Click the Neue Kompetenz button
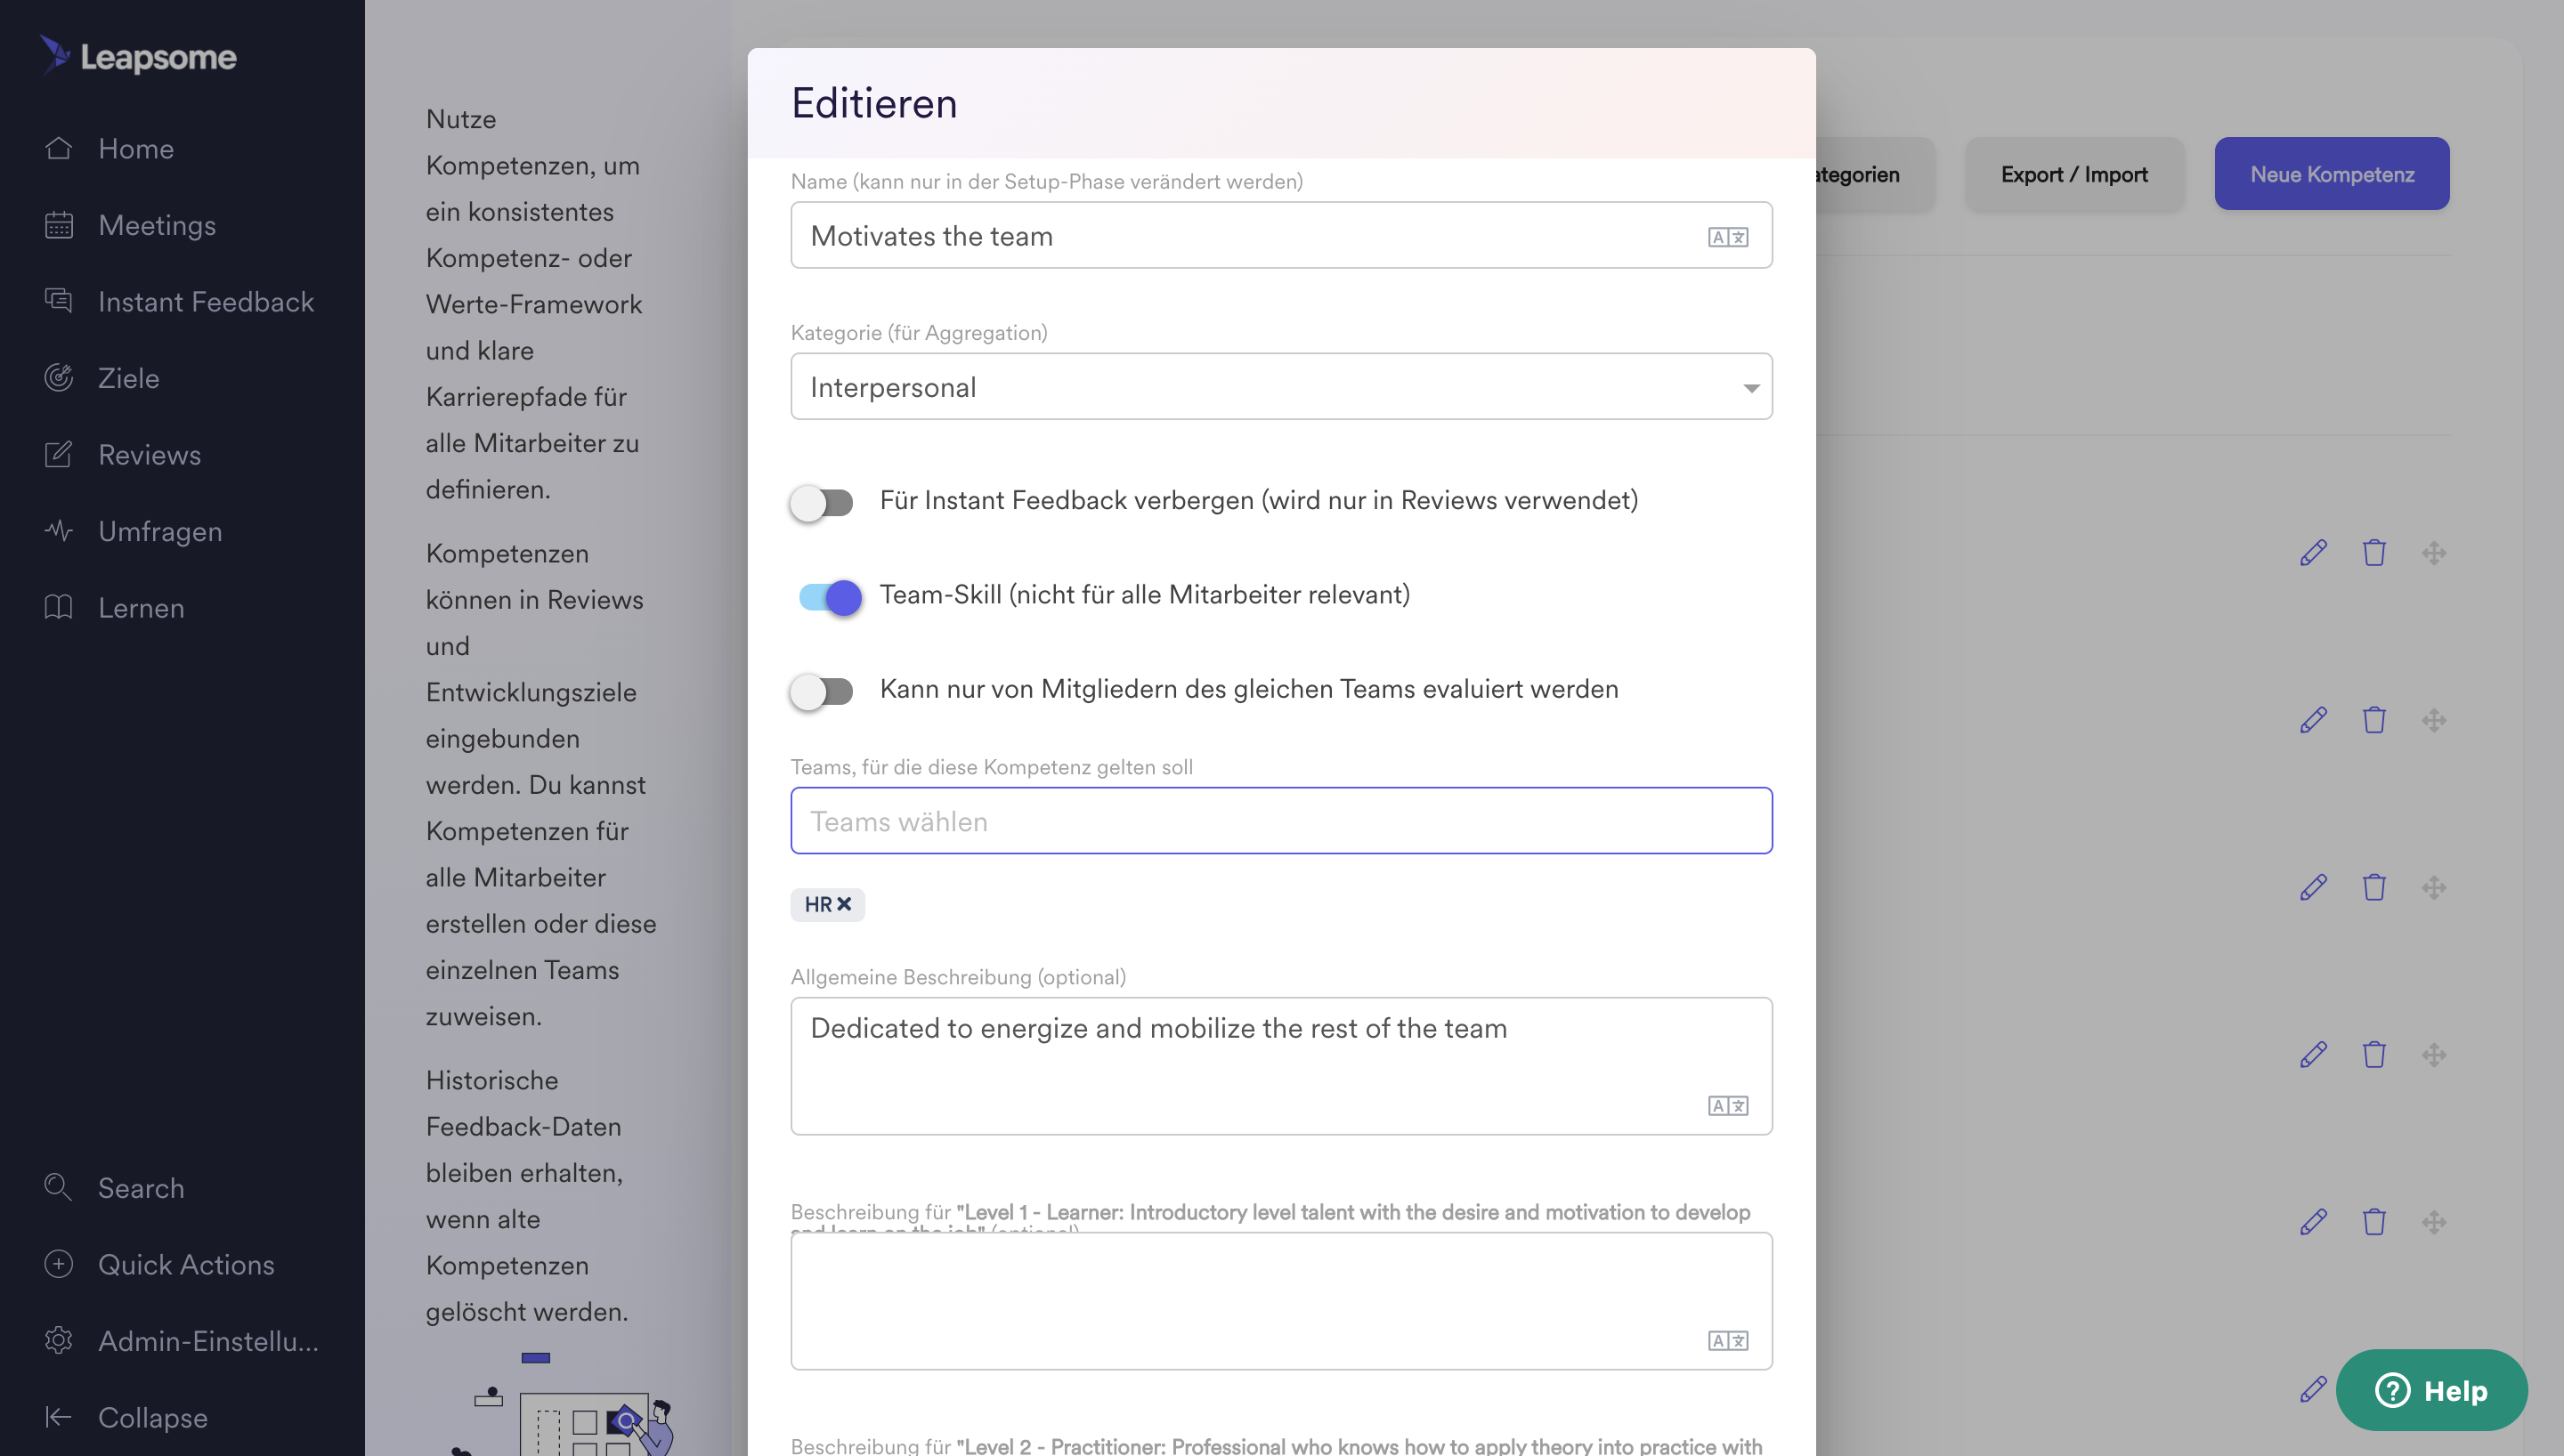Viewport: 2564px width, 1456px height. [x=2331, y=173]
